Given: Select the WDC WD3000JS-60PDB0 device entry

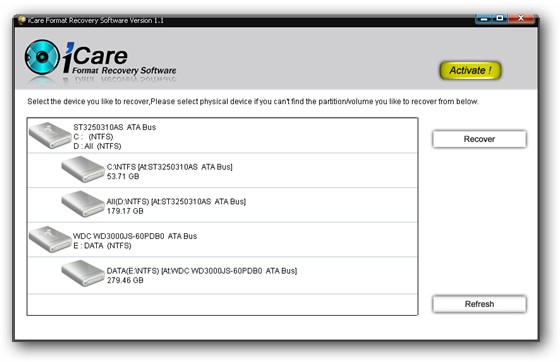Looking at the screenshot, I should tap(222, 240).
